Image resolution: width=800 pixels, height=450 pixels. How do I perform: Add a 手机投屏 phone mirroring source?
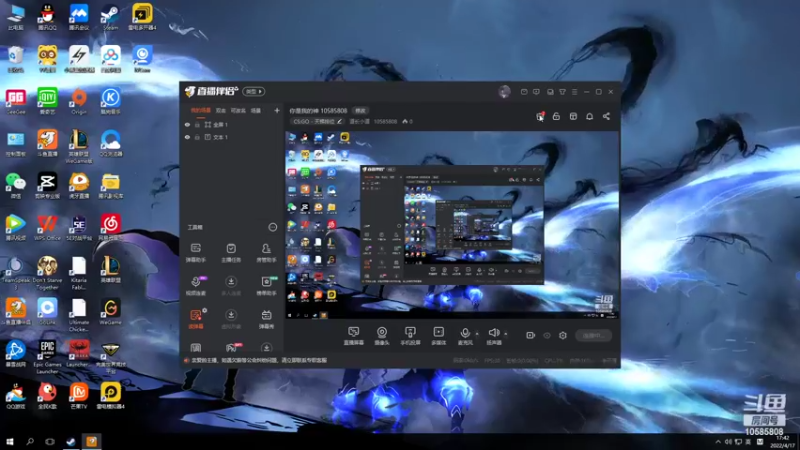410,336
